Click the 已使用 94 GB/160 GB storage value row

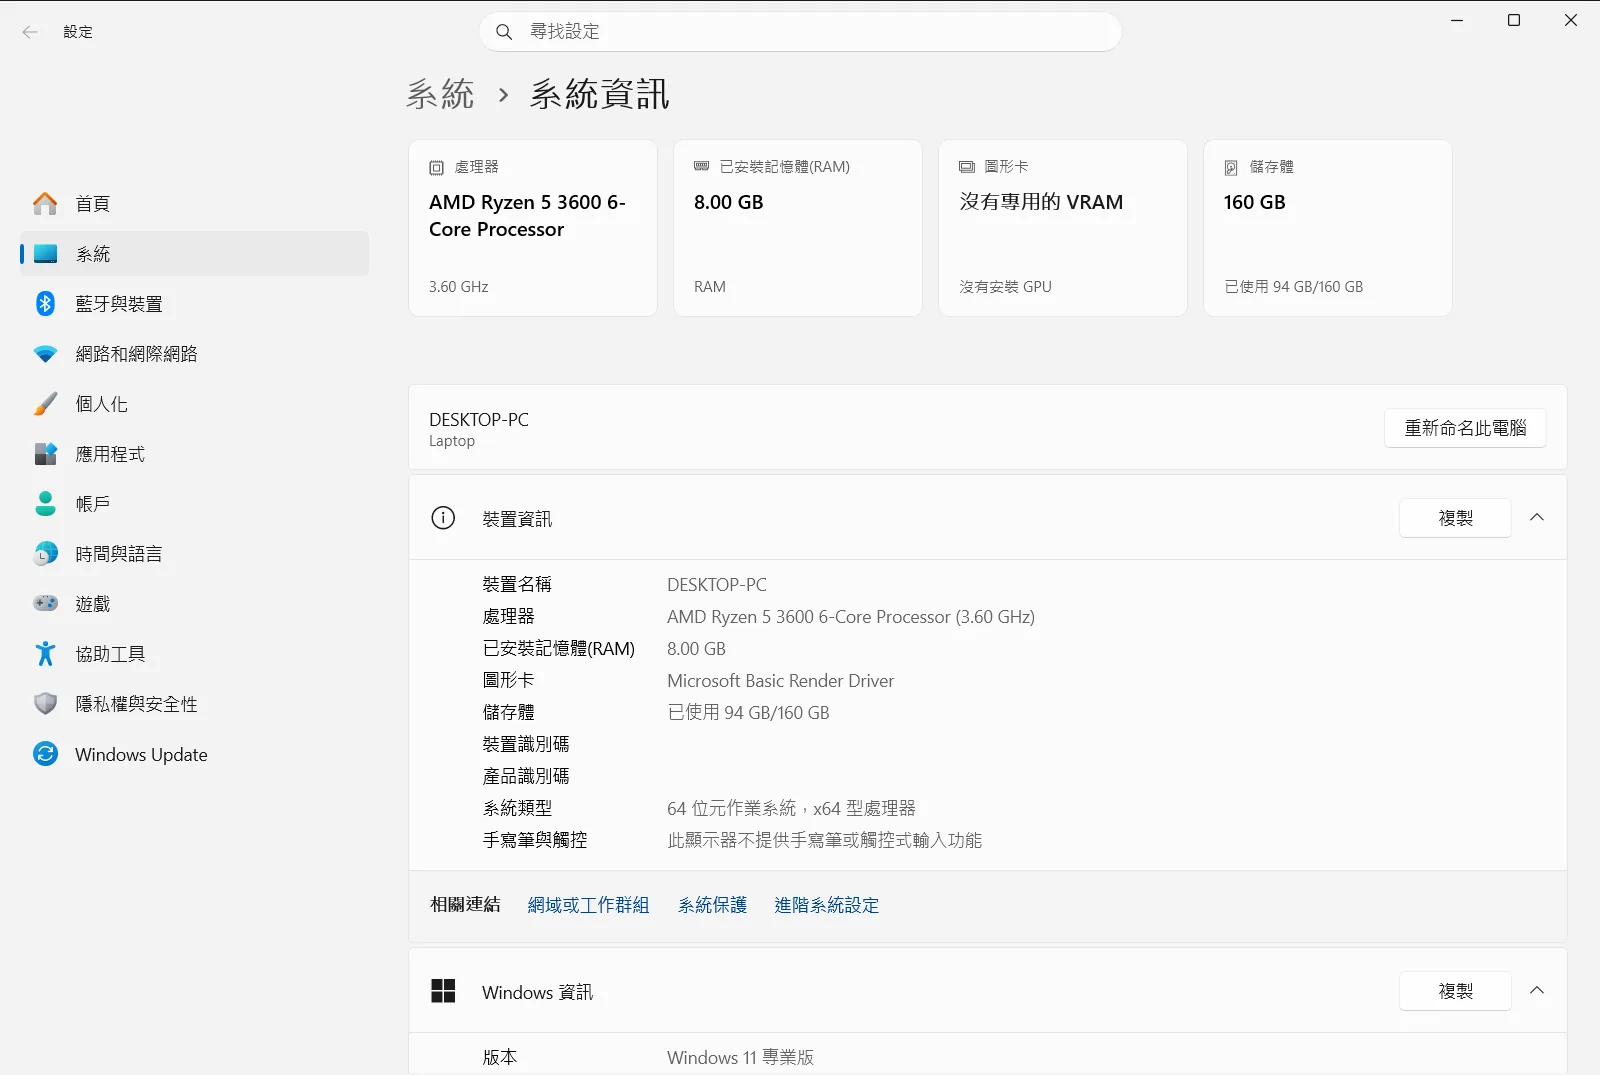pos(748,713)
